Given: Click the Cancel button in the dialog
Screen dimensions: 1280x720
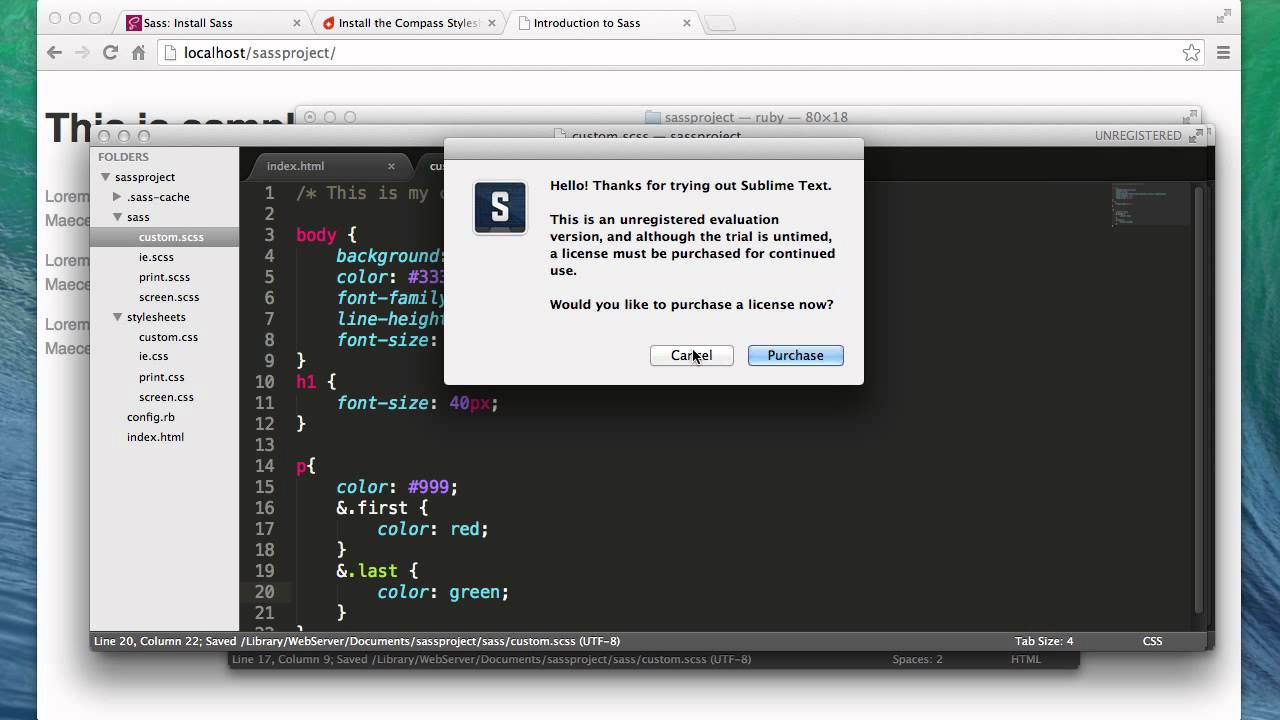Looking at the screenshot, I should 691,355.
